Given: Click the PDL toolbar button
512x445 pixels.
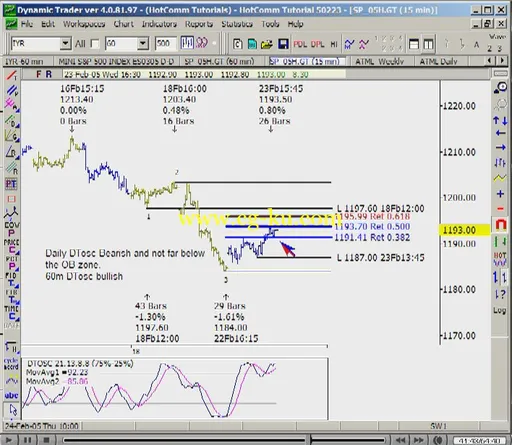Looking at the screenshot, I should point(300,44).
